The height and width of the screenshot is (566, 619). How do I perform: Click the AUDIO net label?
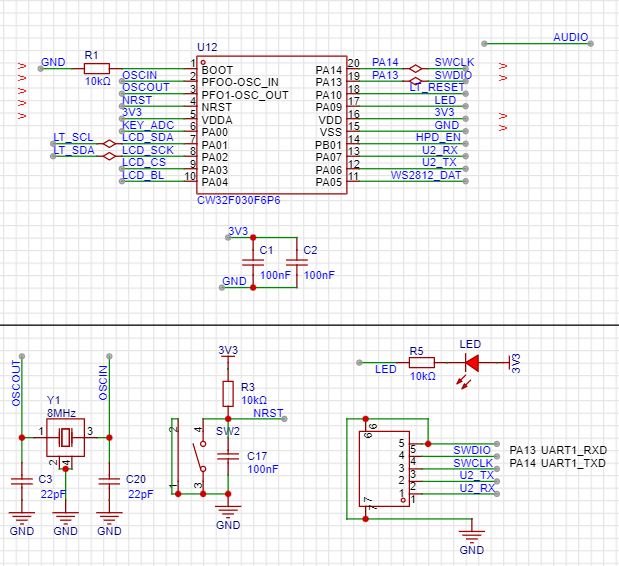pyautogui.click(x=570, y=37)
